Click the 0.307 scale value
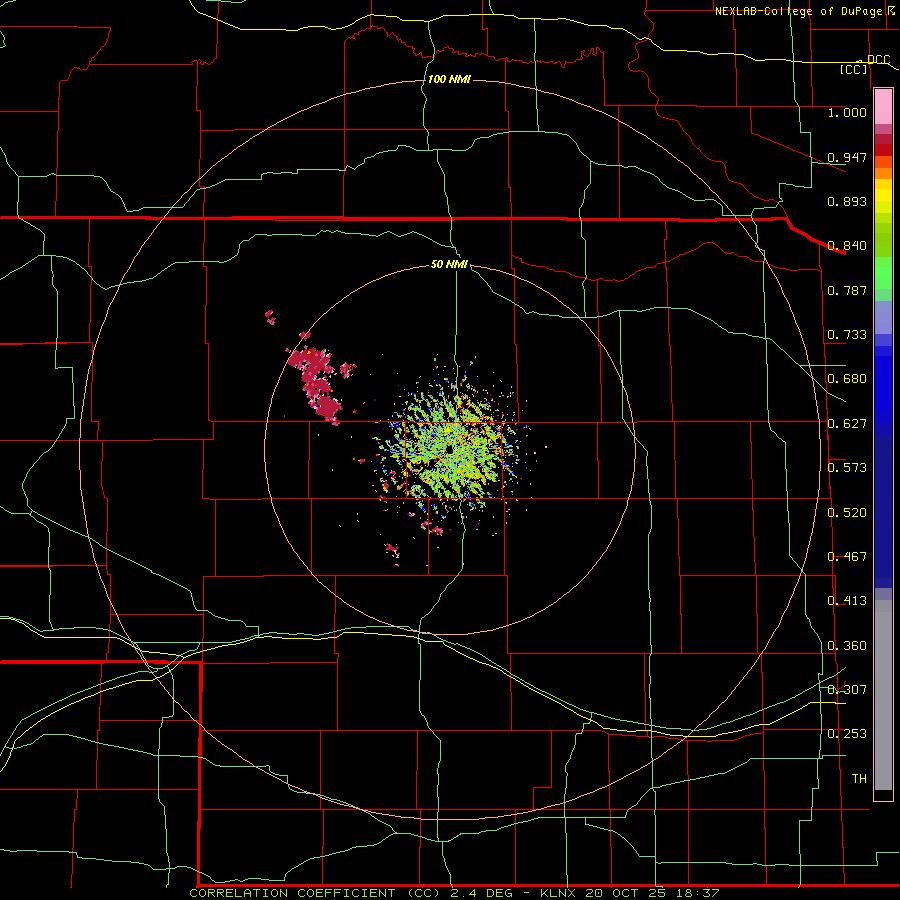This screenshot has width=900, height=900. (x=847, y=689)
